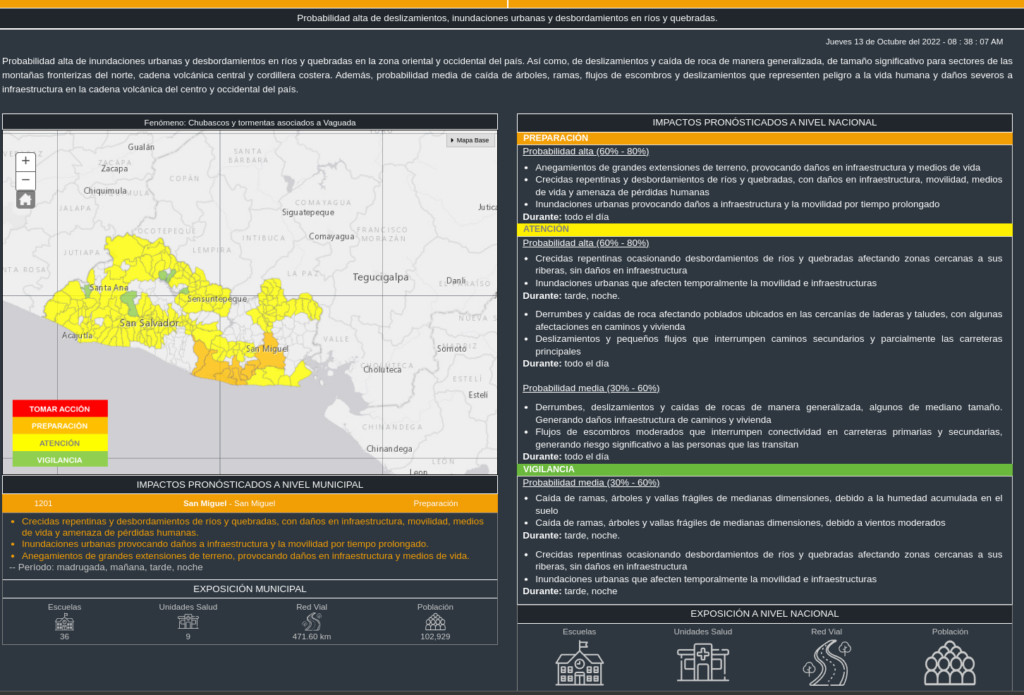Screen dimensions: 1024x695
Task: Click the municipal Población people icon
Action: pyautogui.click(x=435, y=621)
